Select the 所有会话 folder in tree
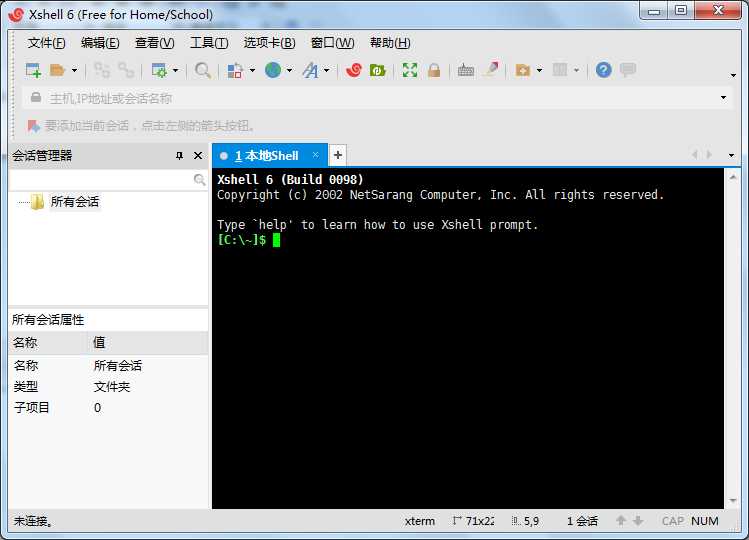Screen dimensions: 749x540 [75, 202]
